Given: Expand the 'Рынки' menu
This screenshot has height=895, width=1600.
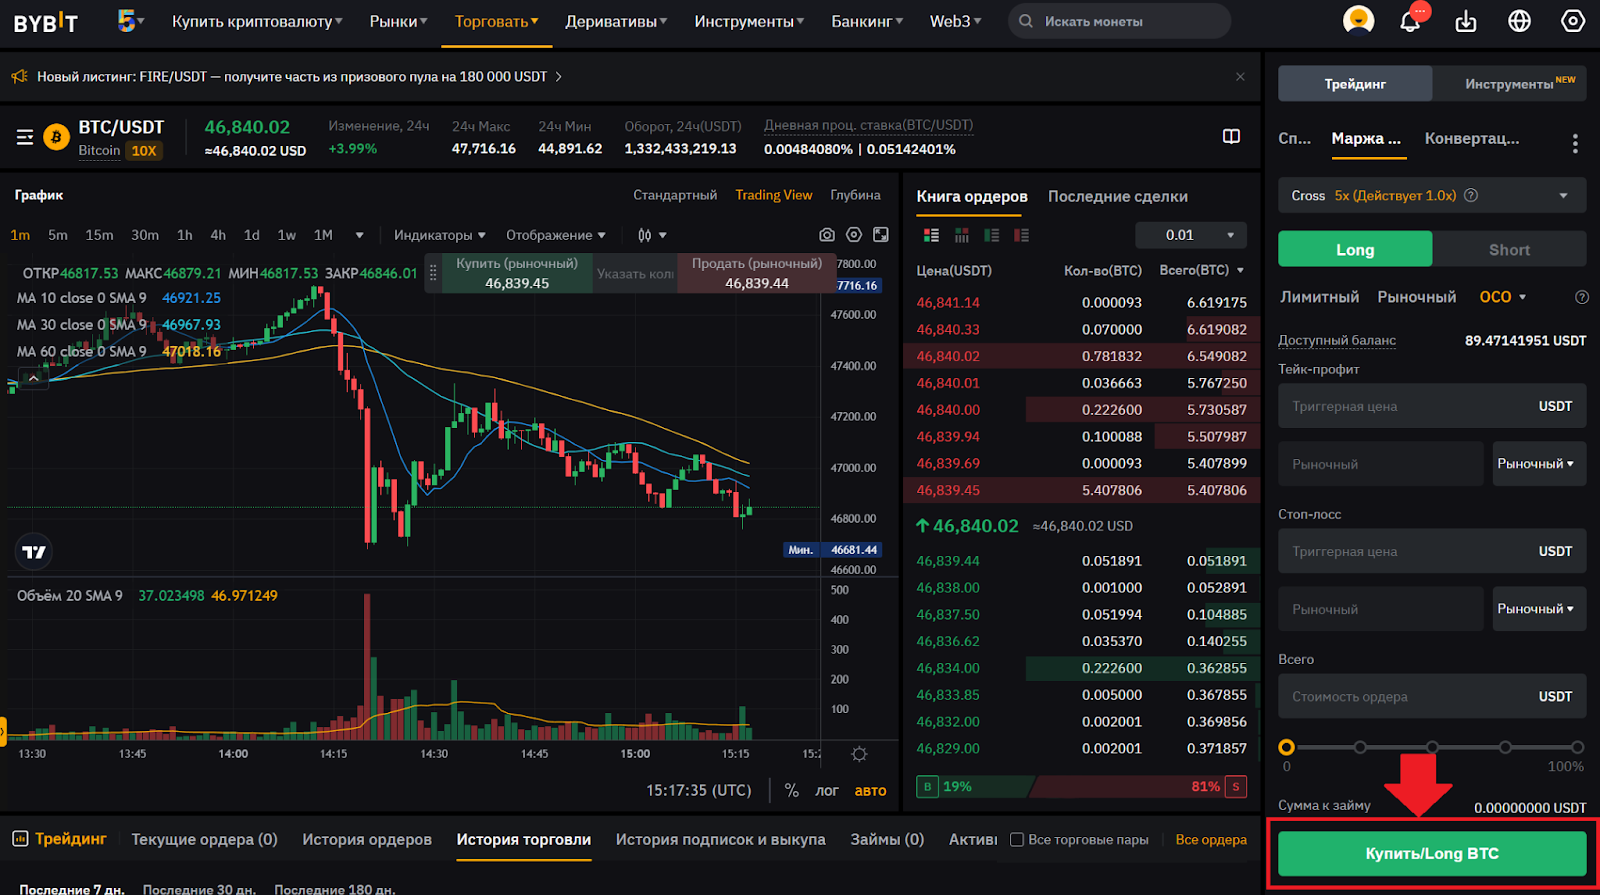Looking at the screenshot, I should pos(398,21).
